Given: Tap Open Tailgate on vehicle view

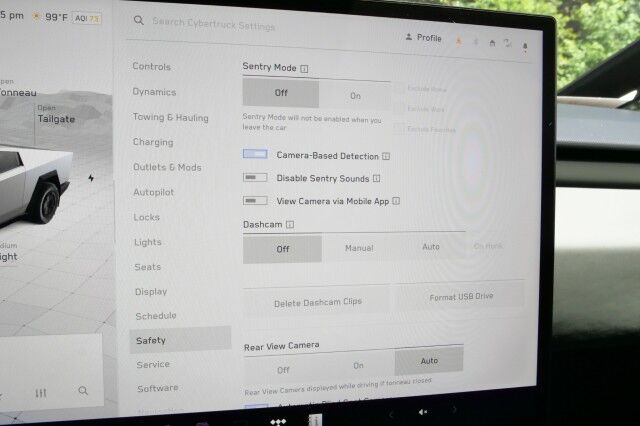Looking at the screenshot, I should pyautogui.click(x=56, y=114).
